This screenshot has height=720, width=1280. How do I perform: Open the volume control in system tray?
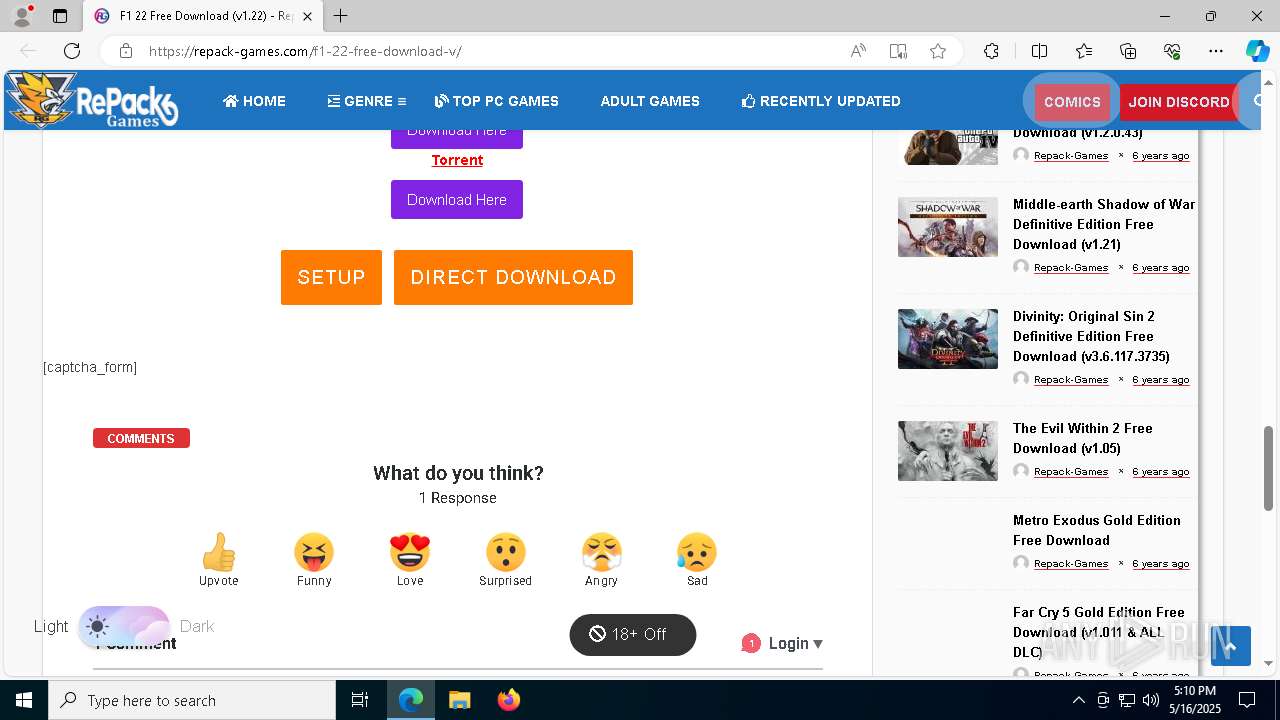pos(1151,700)
